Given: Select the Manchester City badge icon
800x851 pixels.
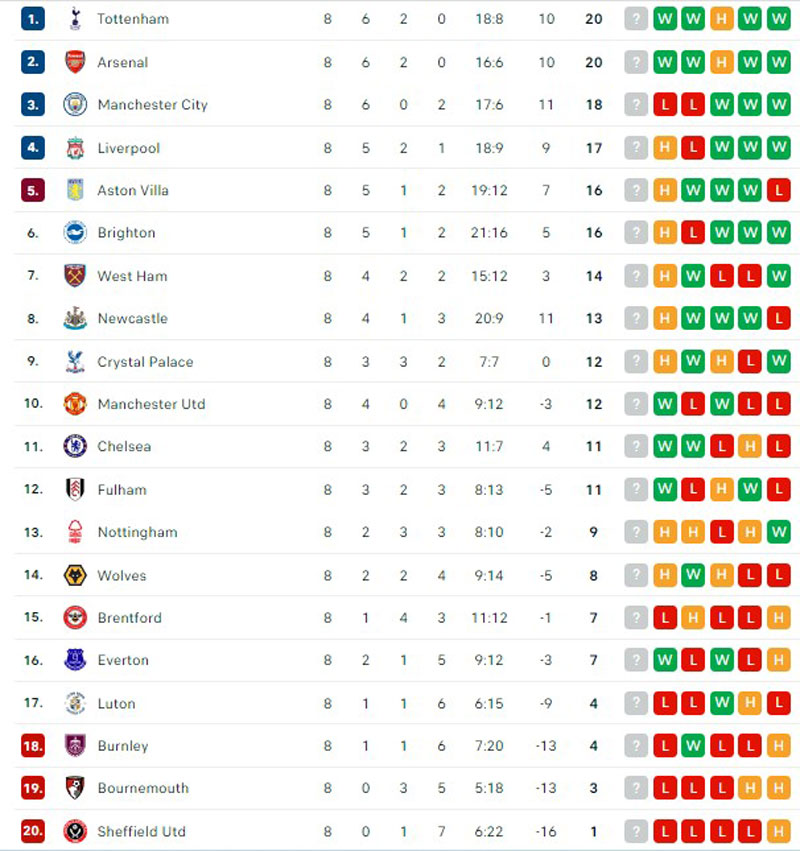Looking at the screenshot, I should (x=75, y=104).
